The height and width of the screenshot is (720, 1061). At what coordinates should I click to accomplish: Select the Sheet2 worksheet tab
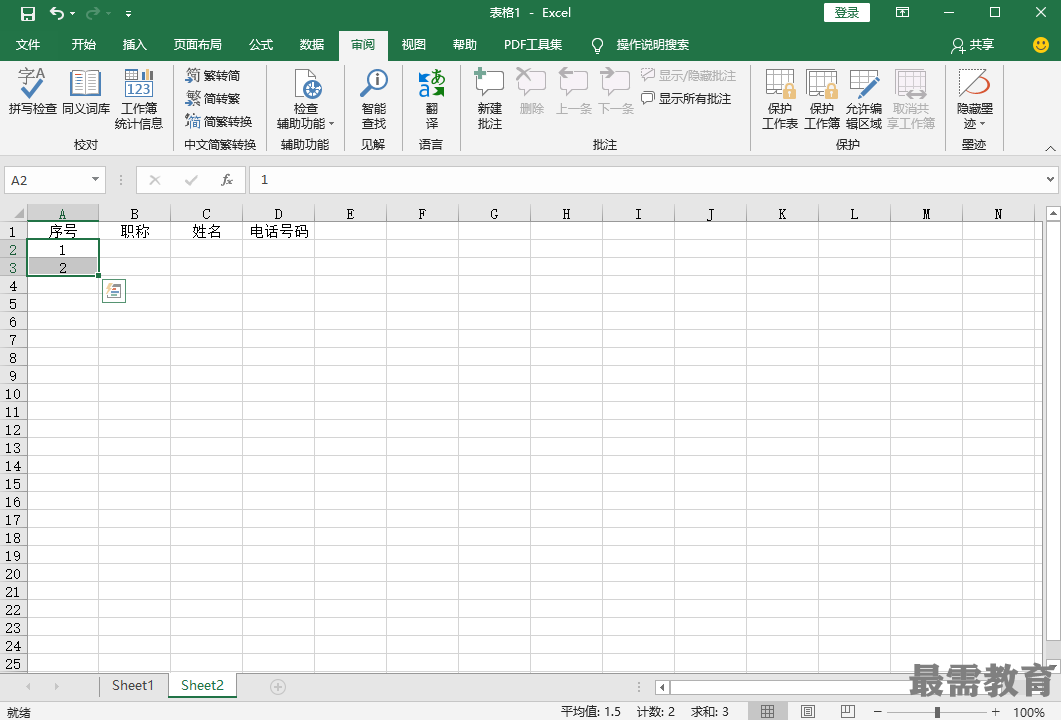(x=202, y=685)
